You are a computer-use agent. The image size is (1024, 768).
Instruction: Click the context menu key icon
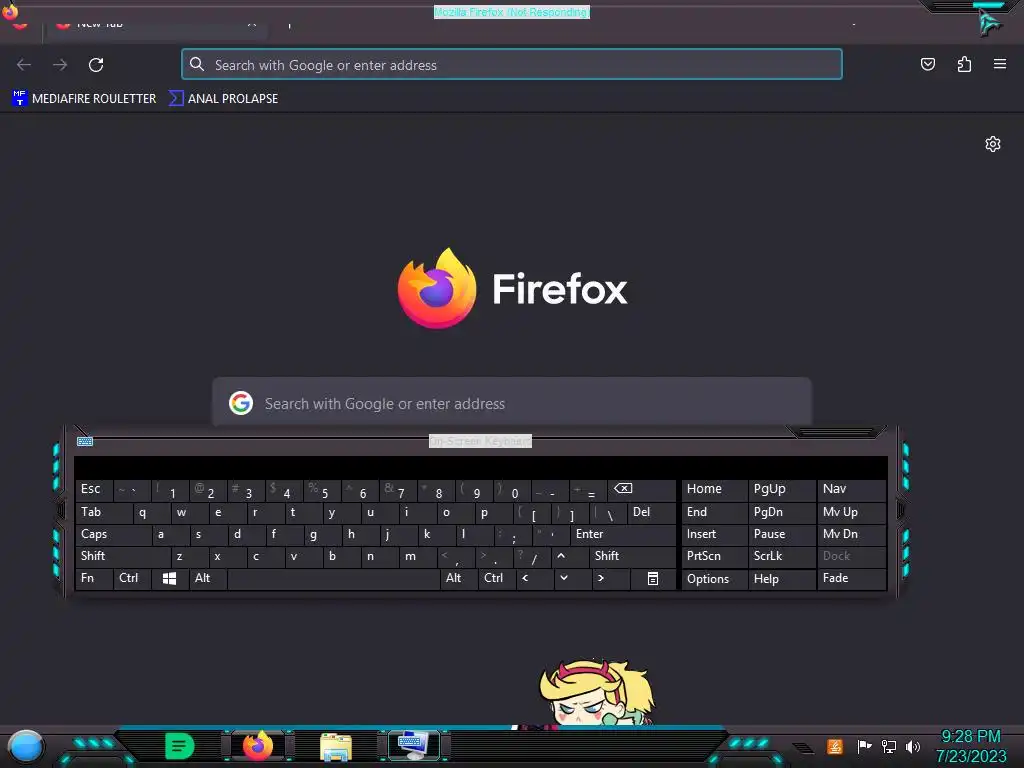(652, 579)
